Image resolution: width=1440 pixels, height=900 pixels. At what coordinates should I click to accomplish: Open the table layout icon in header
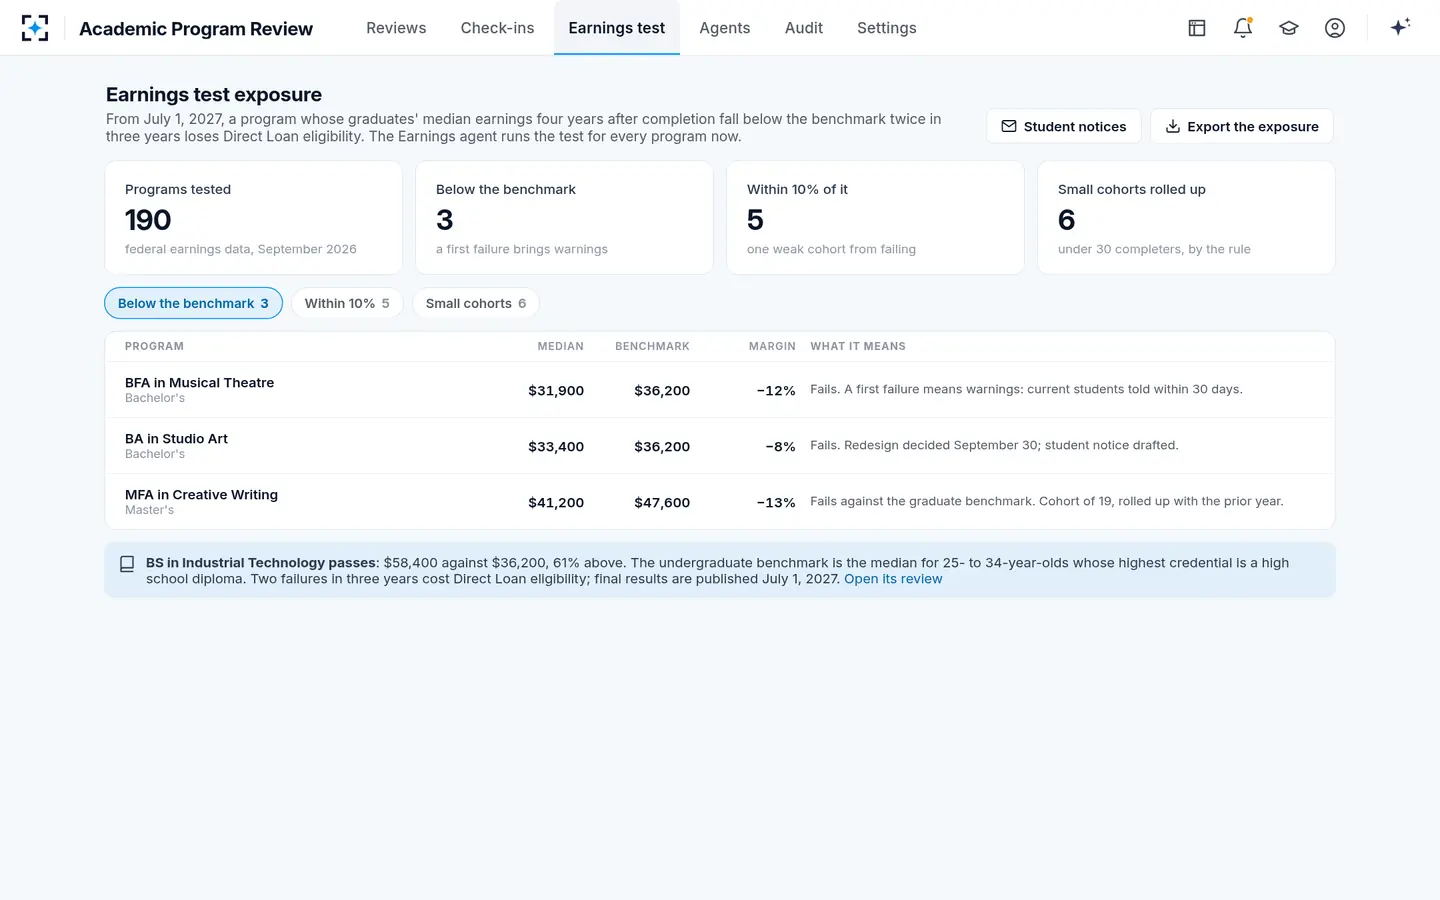pyautogui.click(x=1197, y=28)
